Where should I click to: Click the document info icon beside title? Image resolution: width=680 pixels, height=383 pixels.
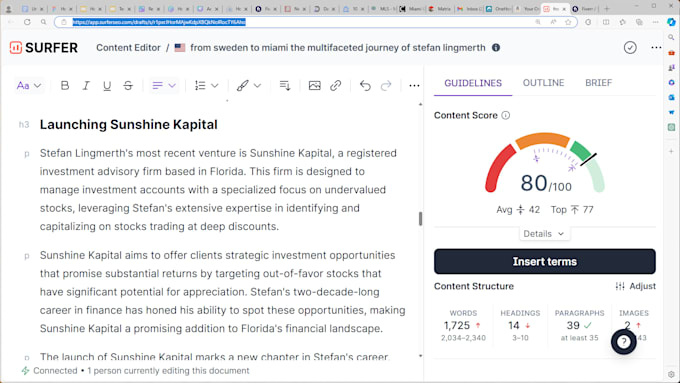tap(496, 48)
